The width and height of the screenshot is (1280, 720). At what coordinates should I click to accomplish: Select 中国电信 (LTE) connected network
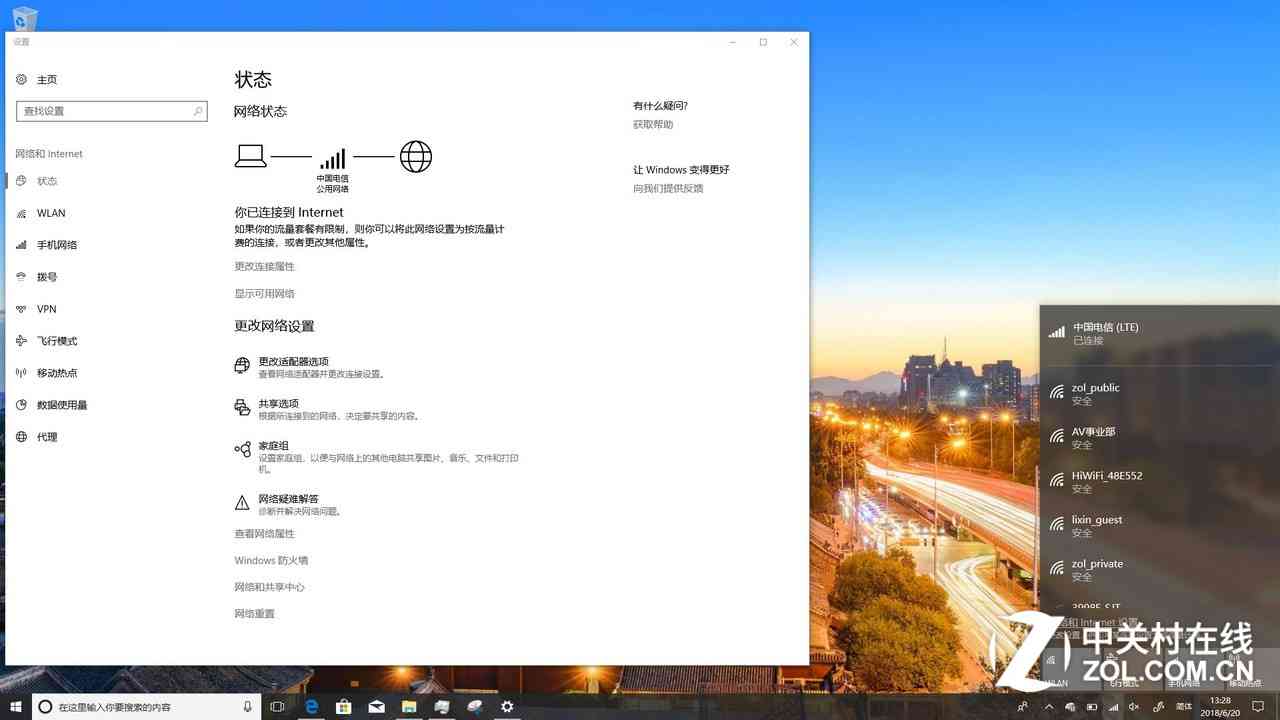(1160, 333)
